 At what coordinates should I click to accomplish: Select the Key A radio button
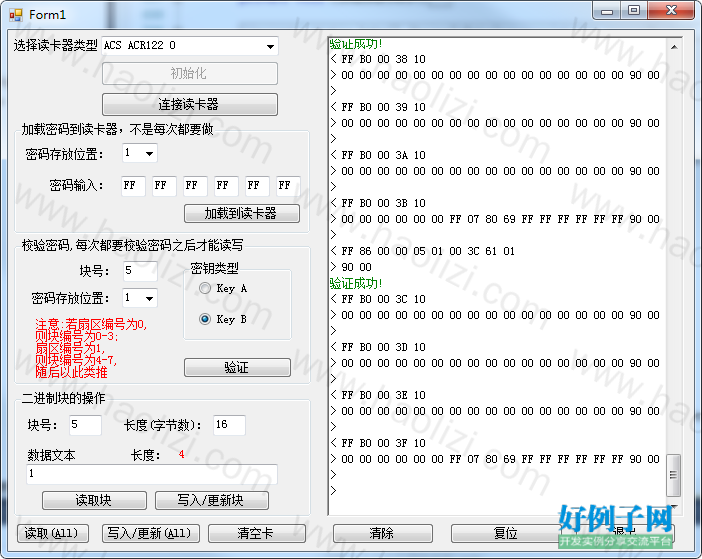coord(223,288)
